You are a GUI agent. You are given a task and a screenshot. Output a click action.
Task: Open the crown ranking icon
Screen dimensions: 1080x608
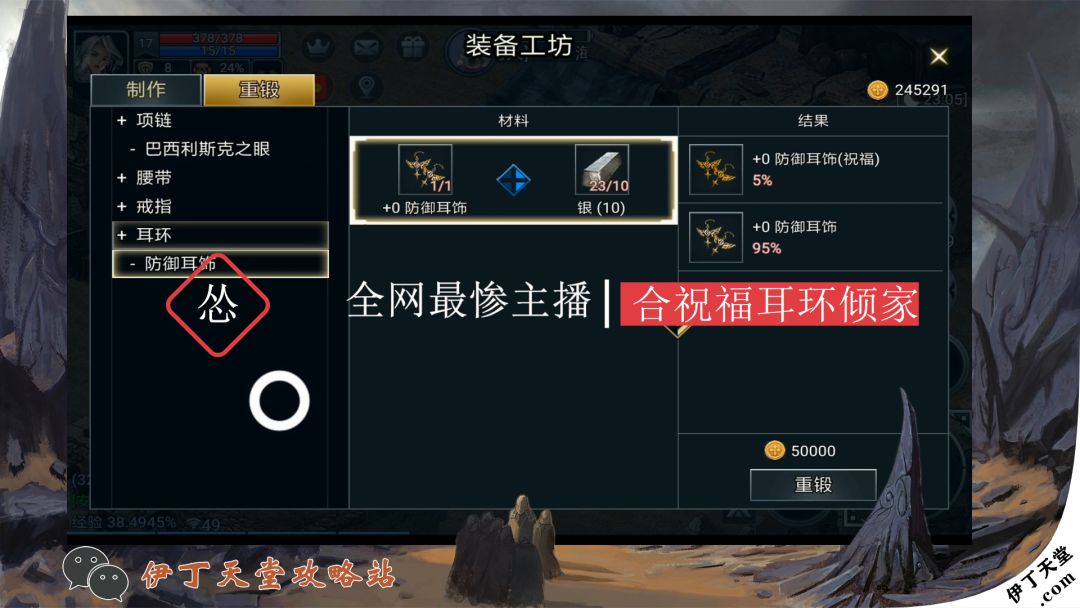(x=318, y=48)
